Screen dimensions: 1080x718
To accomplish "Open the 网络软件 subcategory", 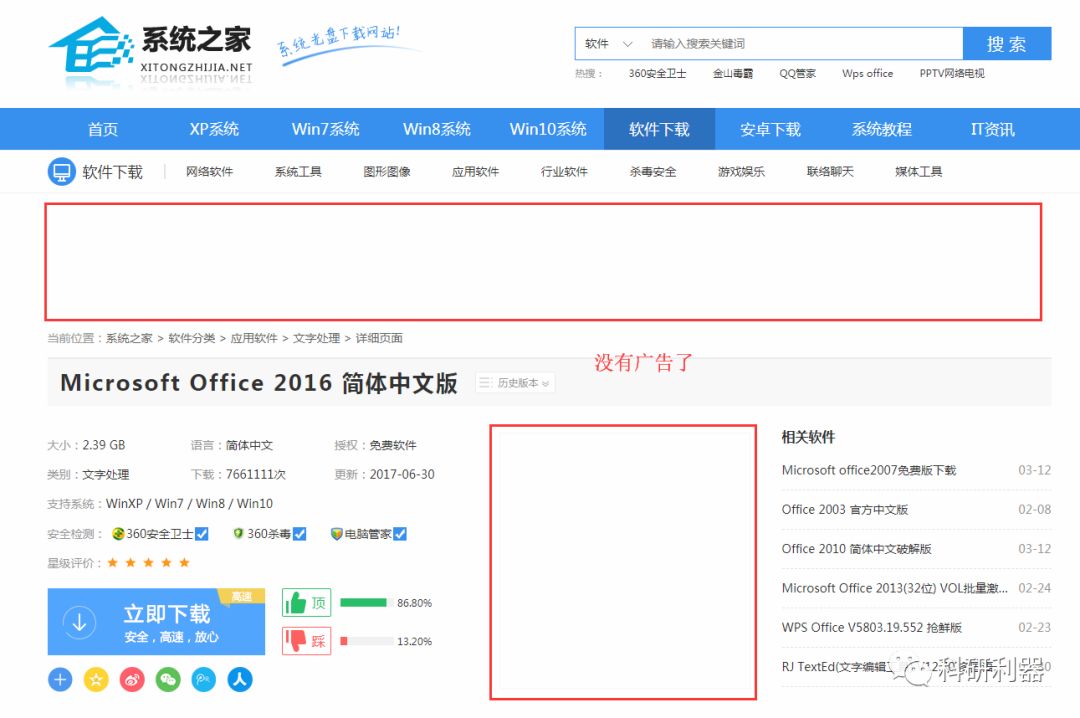I will (209, 172).
